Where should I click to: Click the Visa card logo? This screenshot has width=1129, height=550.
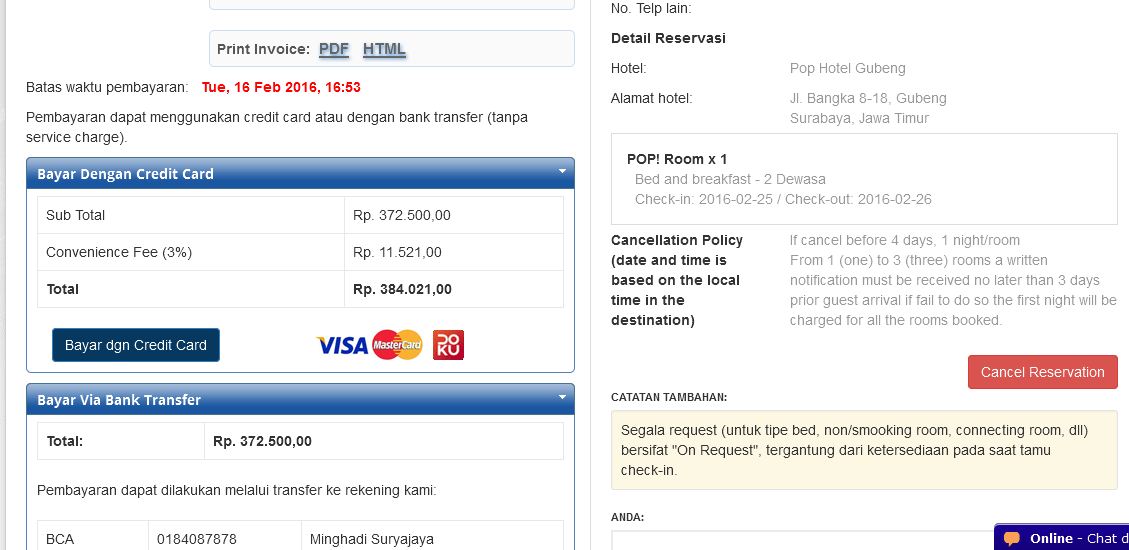click(342, 345)
